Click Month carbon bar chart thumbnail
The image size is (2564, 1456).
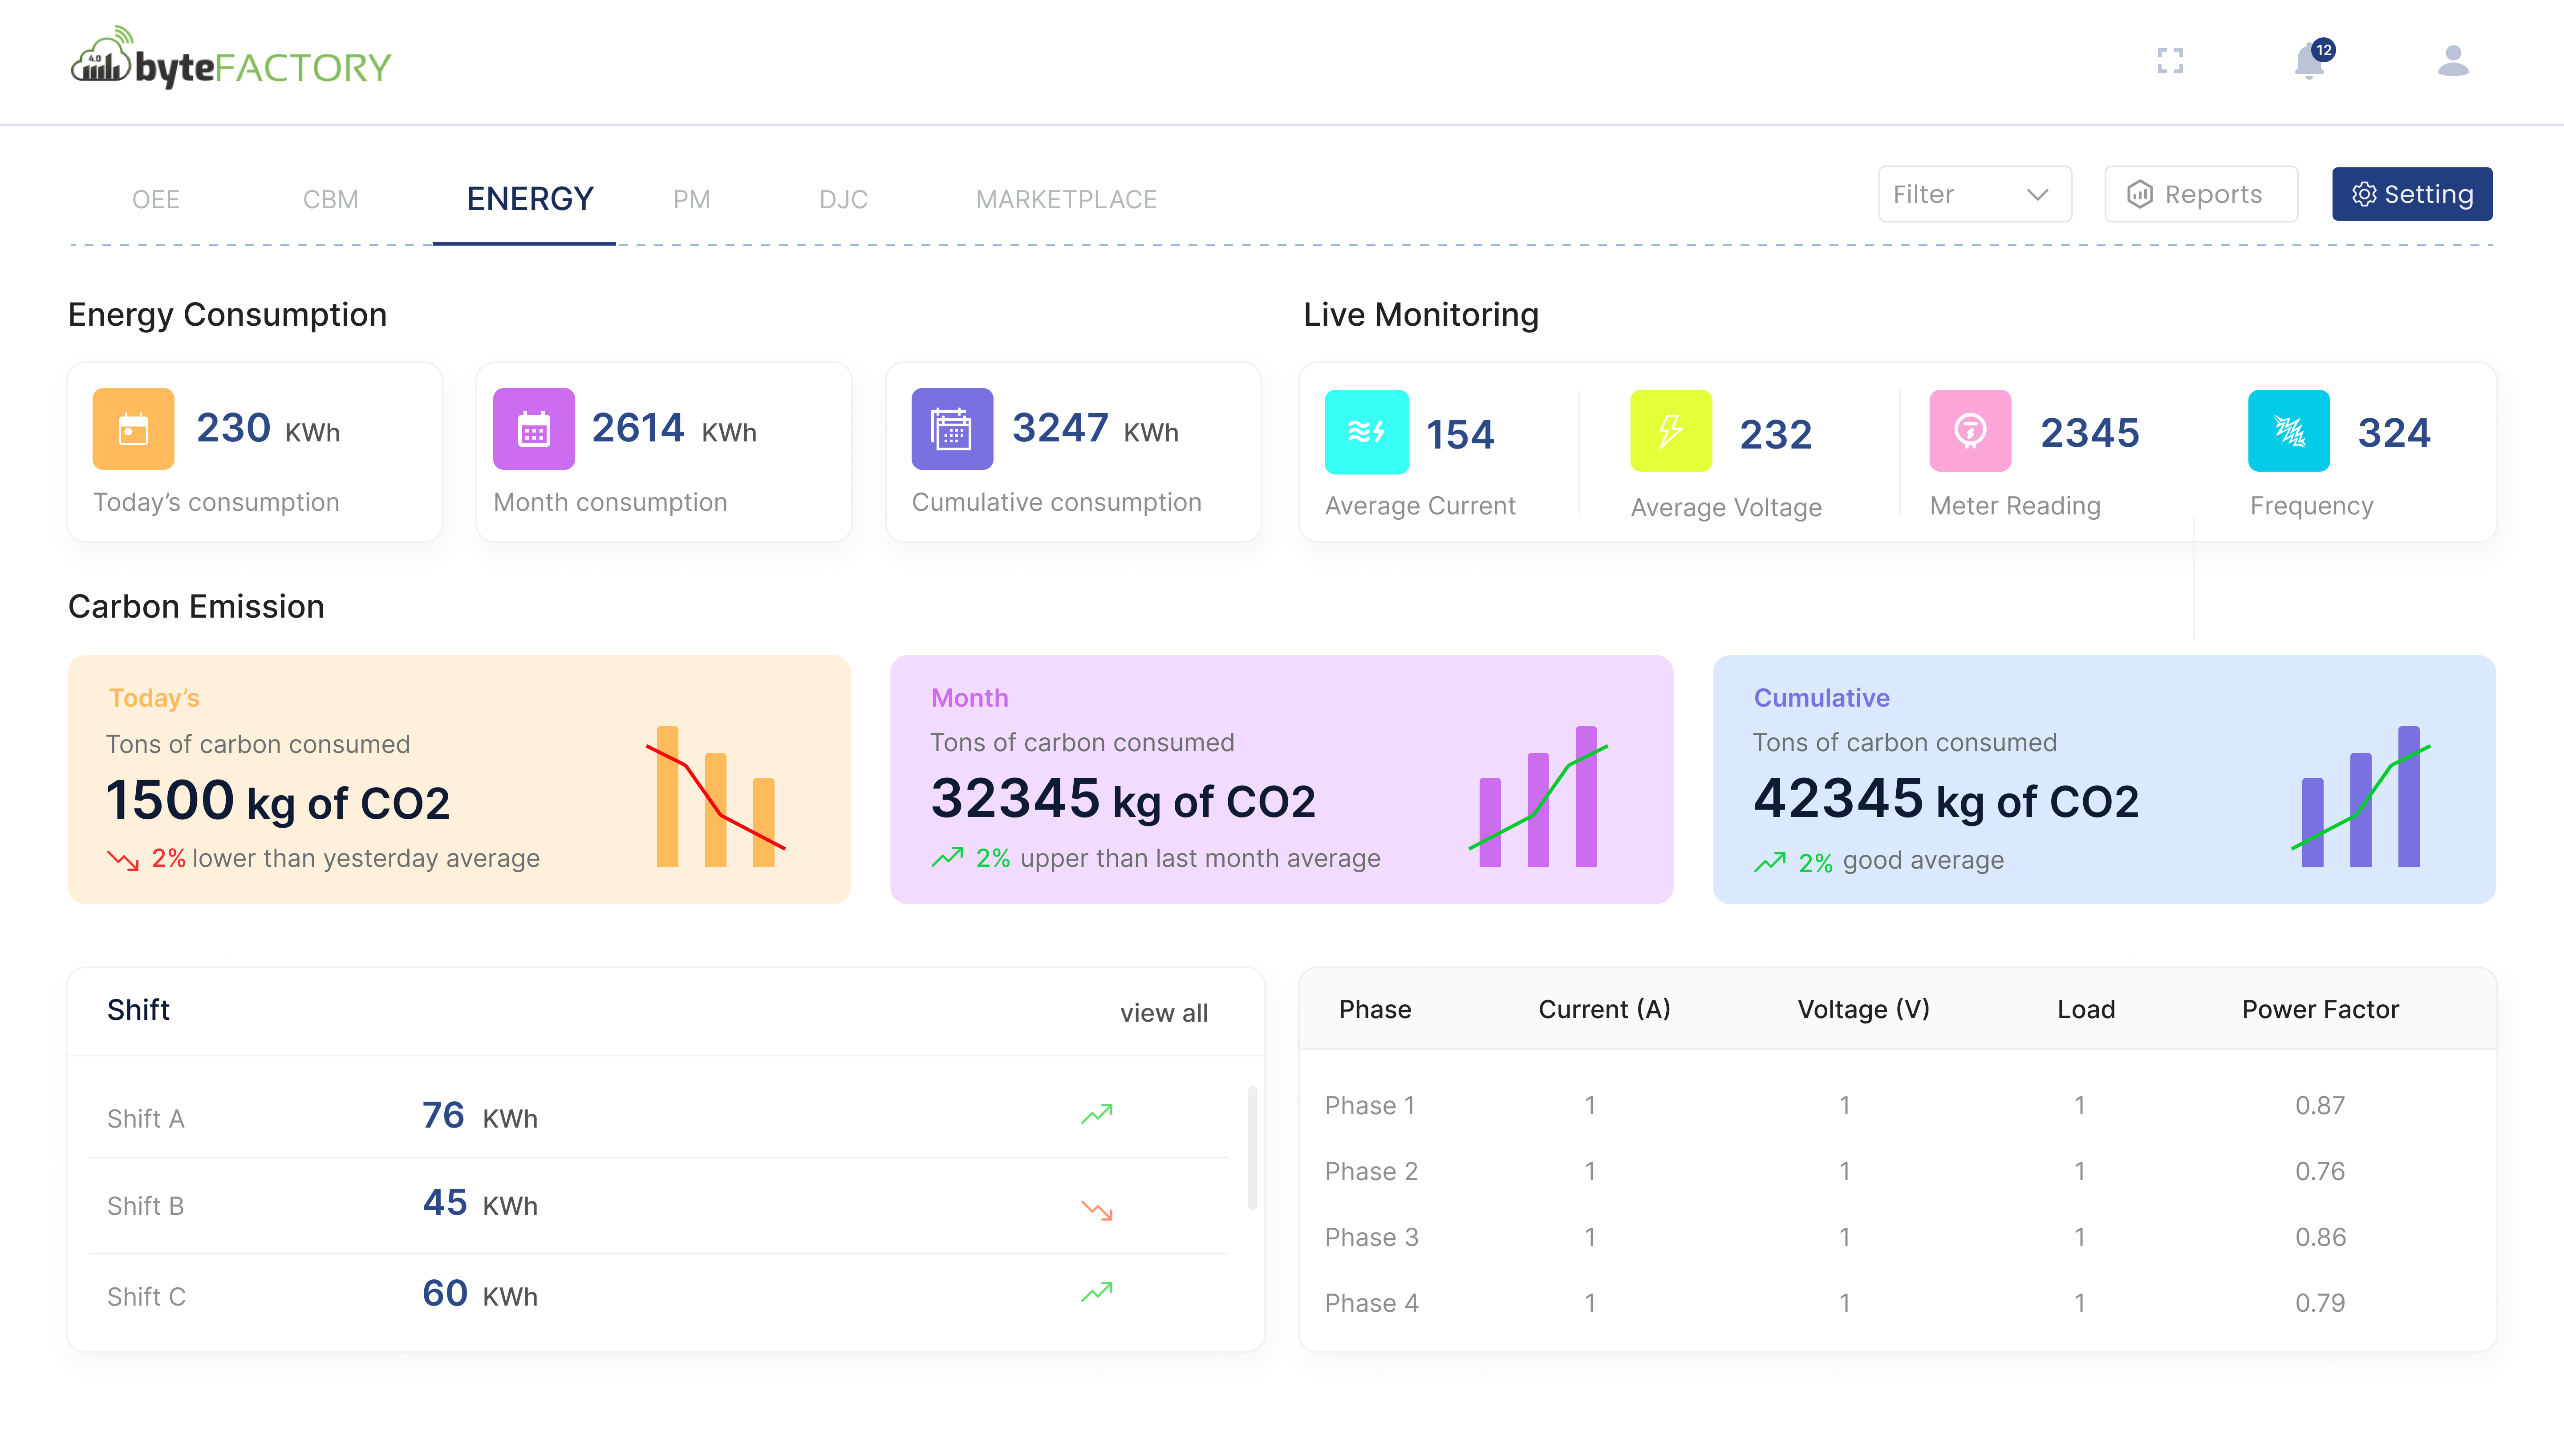[1538, 796]
